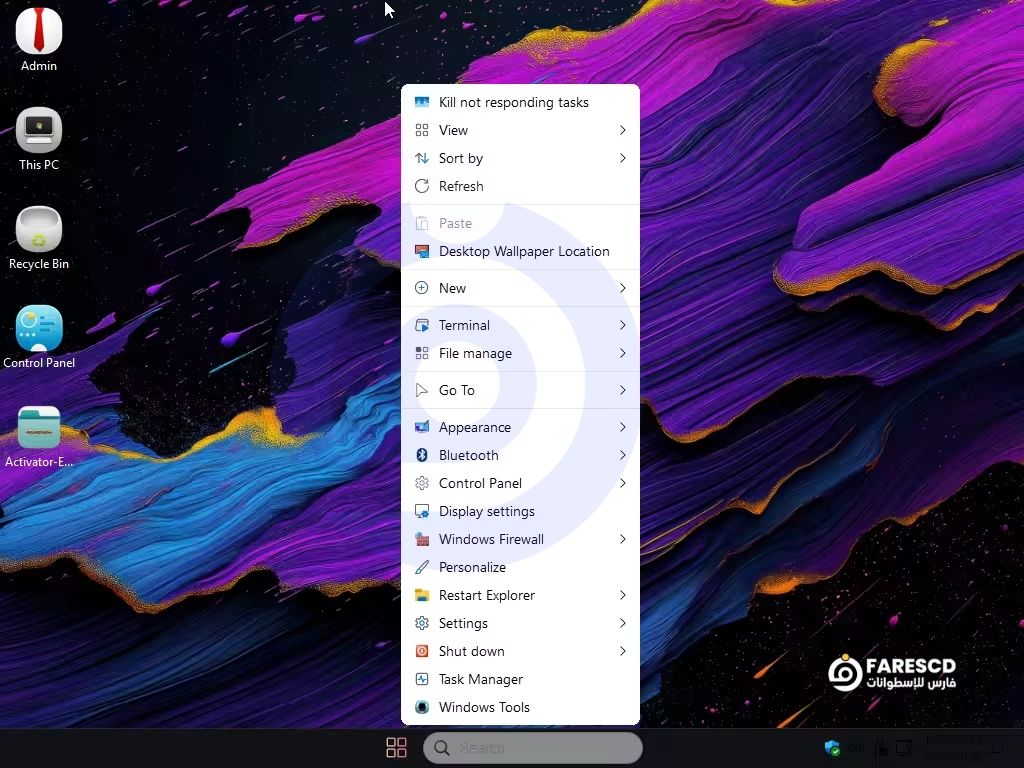Open the Recycle Bin

[39, 230]
